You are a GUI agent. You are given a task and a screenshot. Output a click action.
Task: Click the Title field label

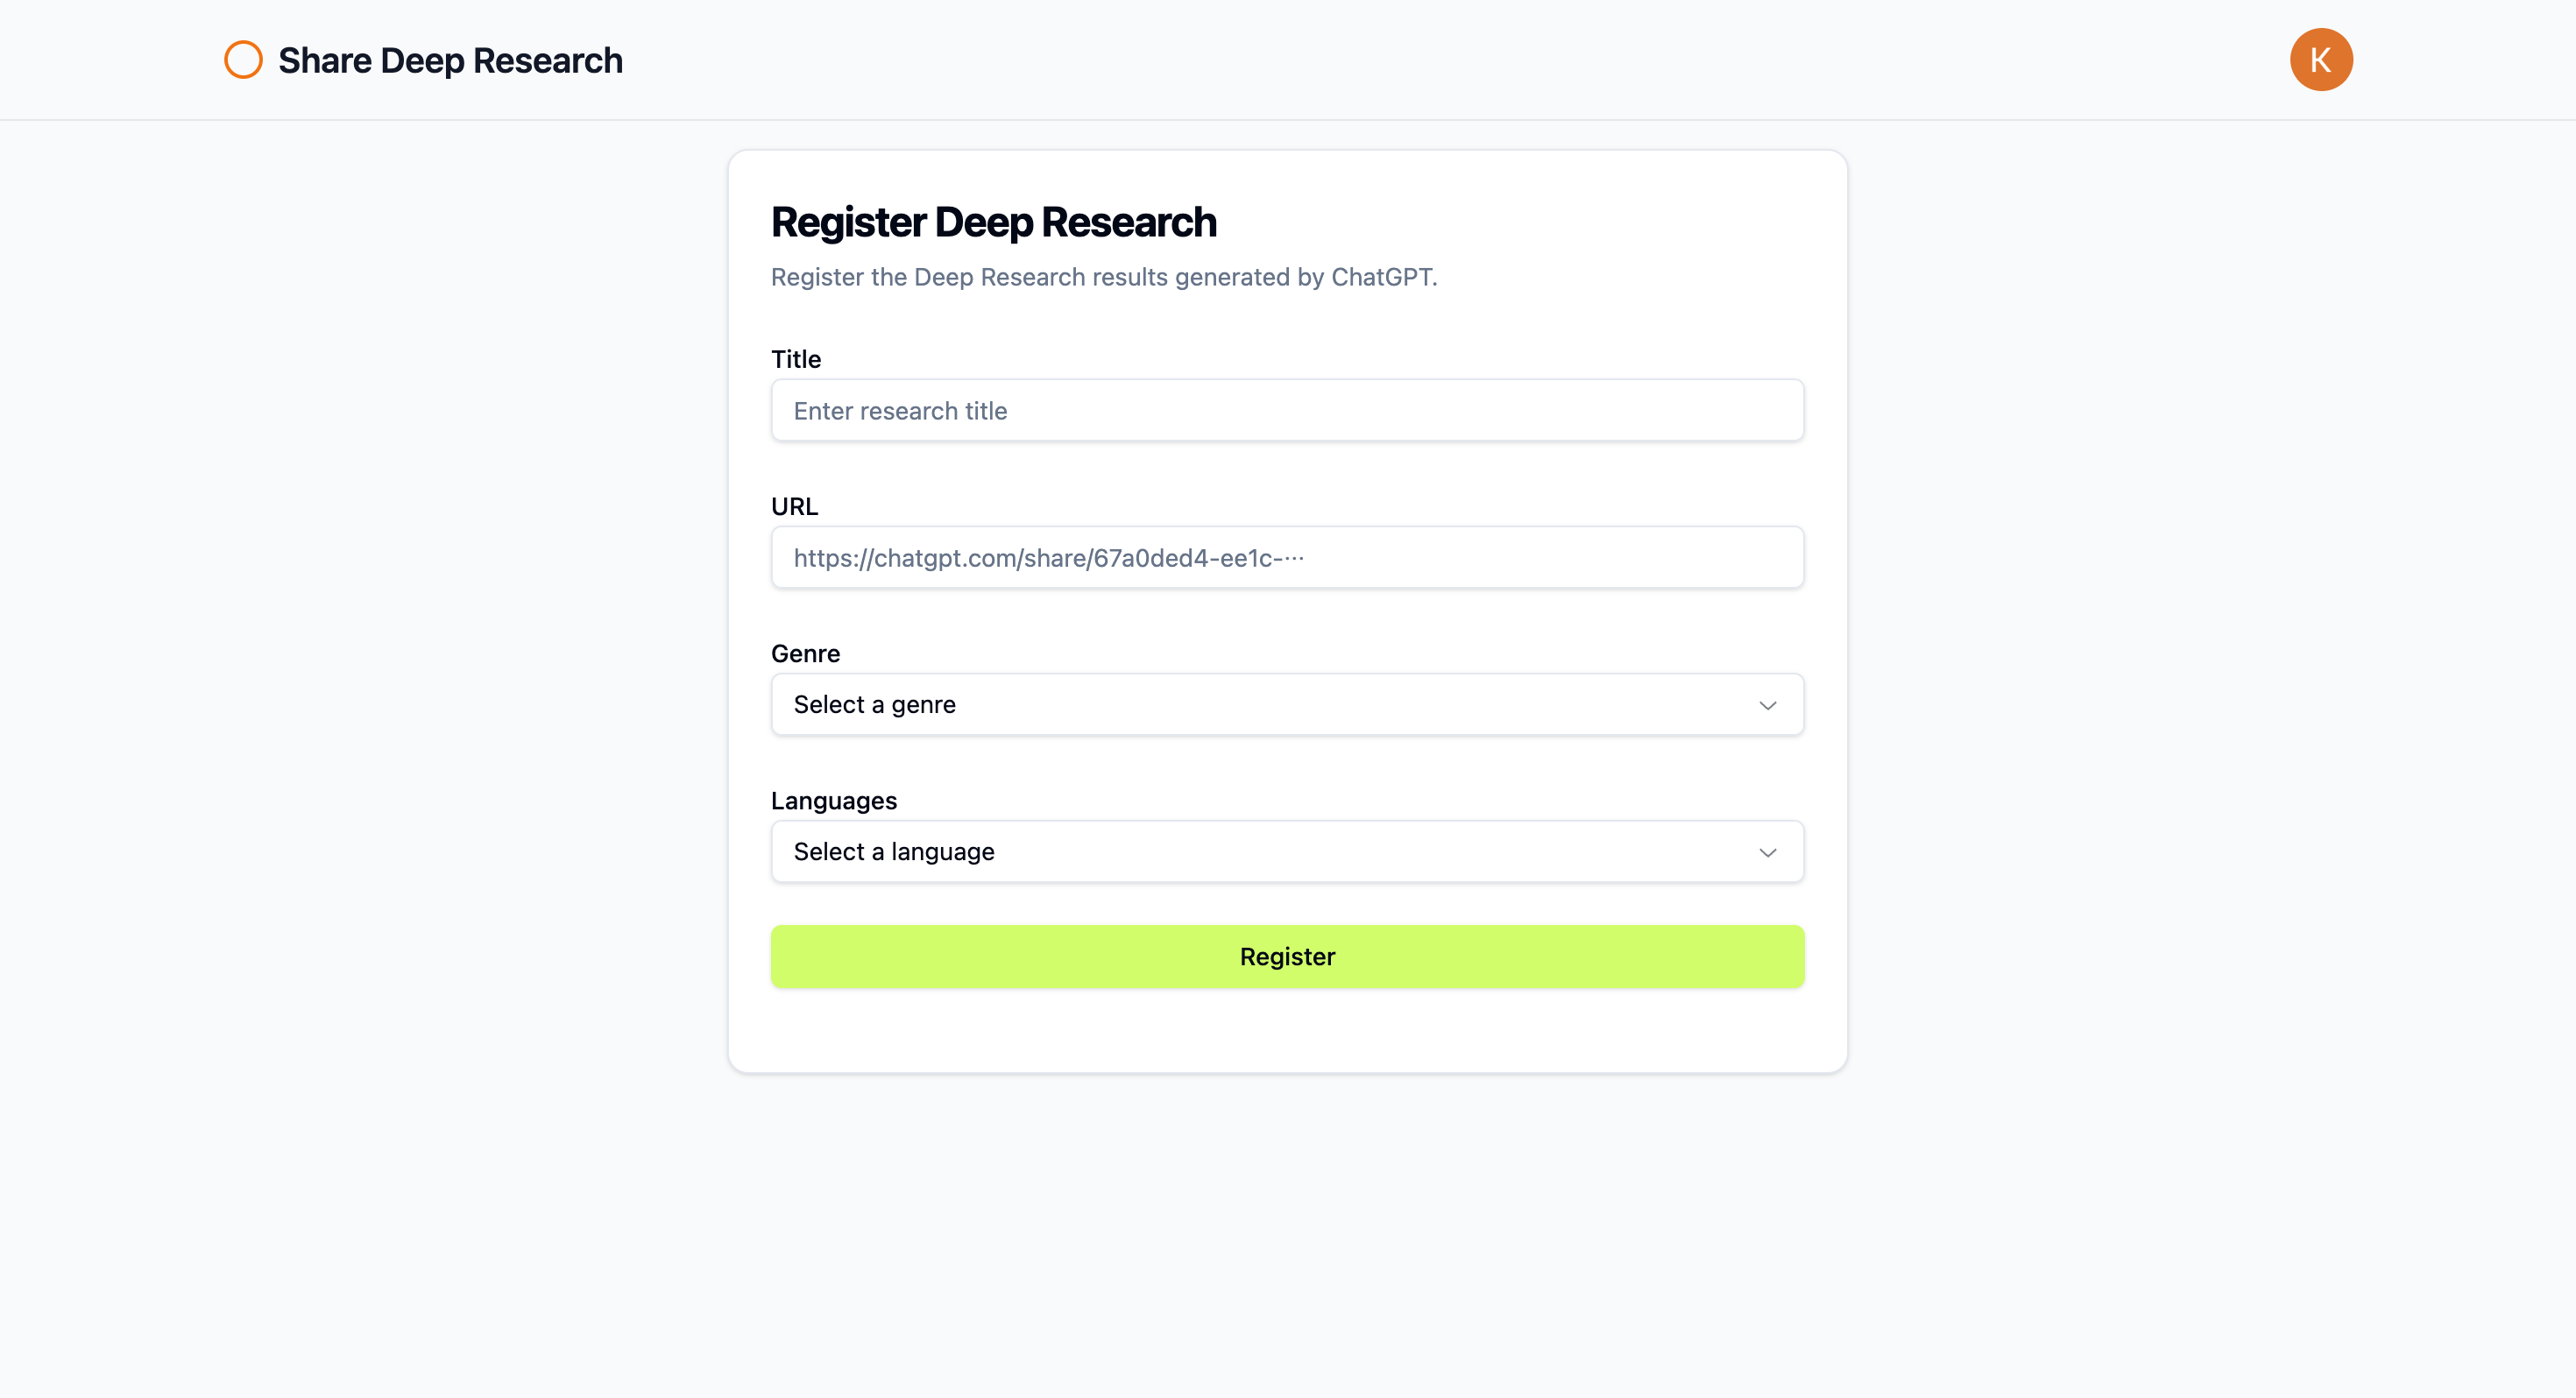click(x=796, y=359)
